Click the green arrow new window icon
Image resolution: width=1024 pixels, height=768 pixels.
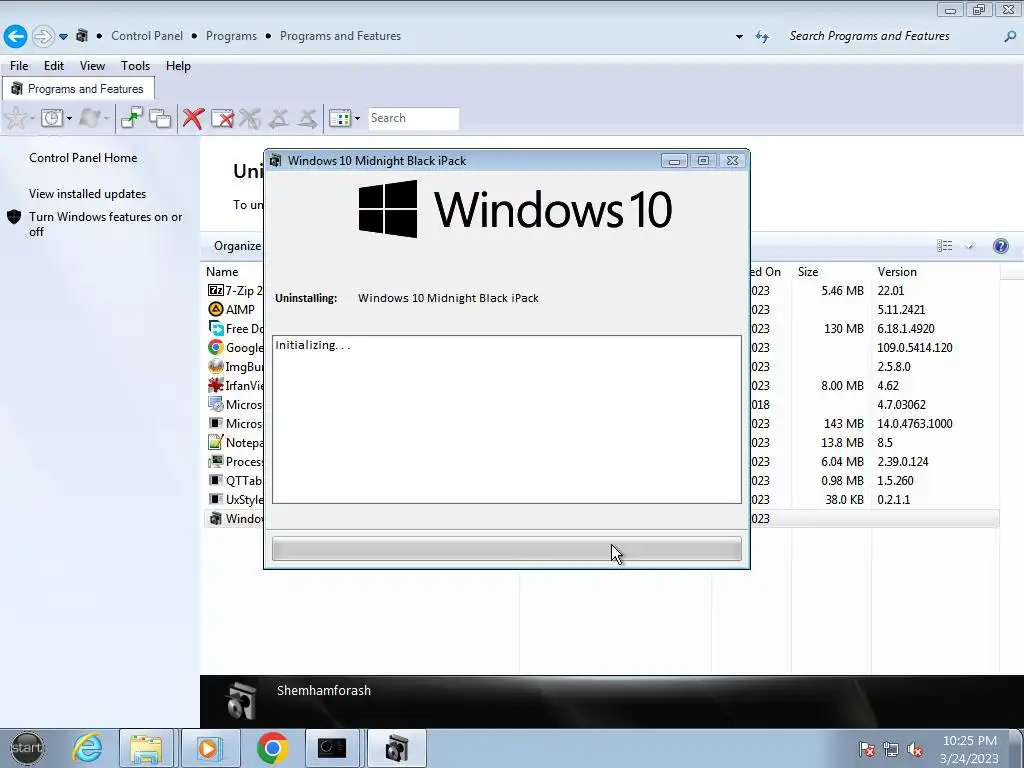pyautogui.click(x=131, y=118)
